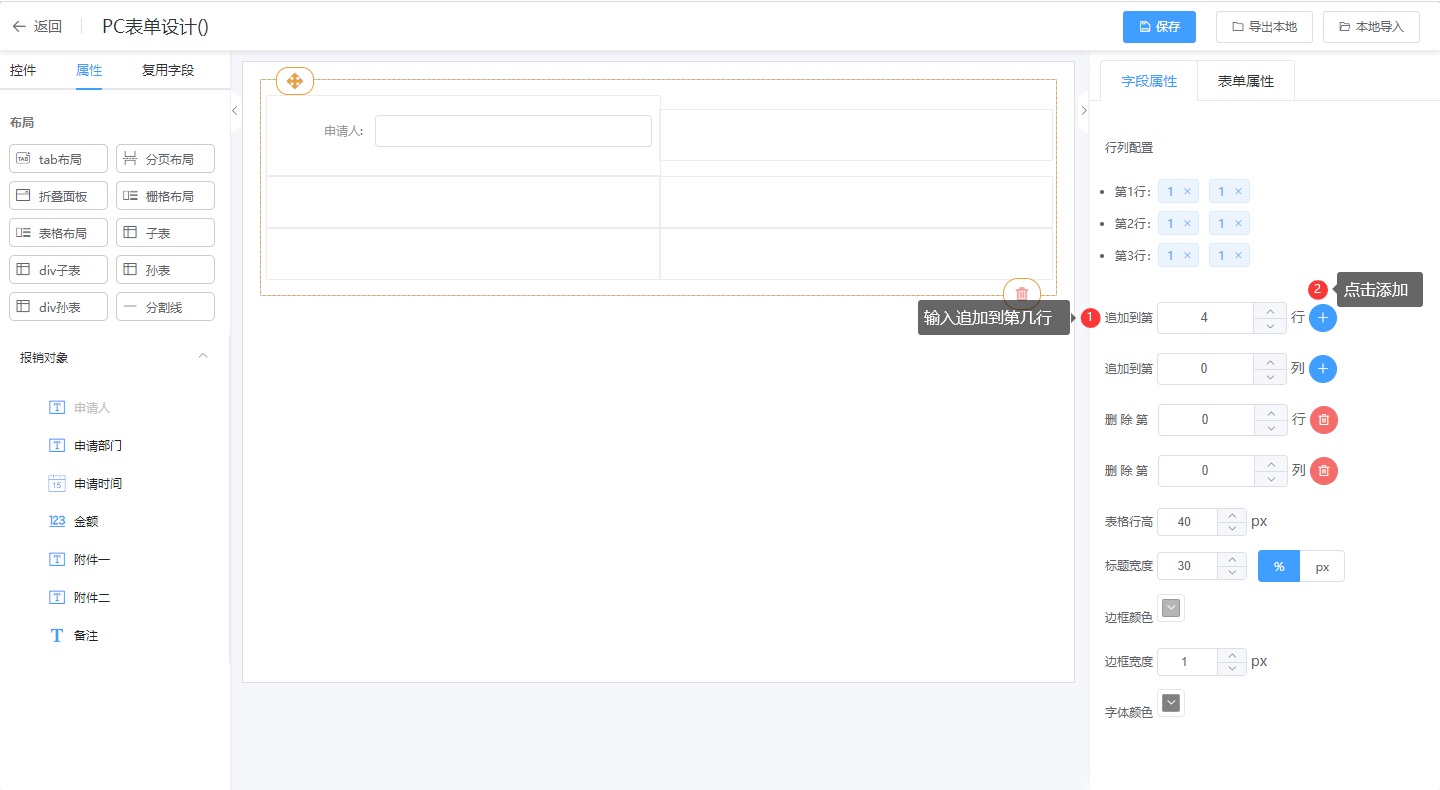Open the 复用字段 tab
Screen dimensions: 1440x790
point(168,70)
